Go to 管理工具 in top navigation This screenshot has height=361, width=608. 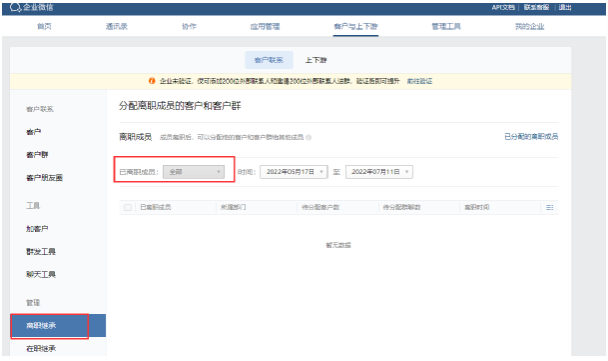446,26
